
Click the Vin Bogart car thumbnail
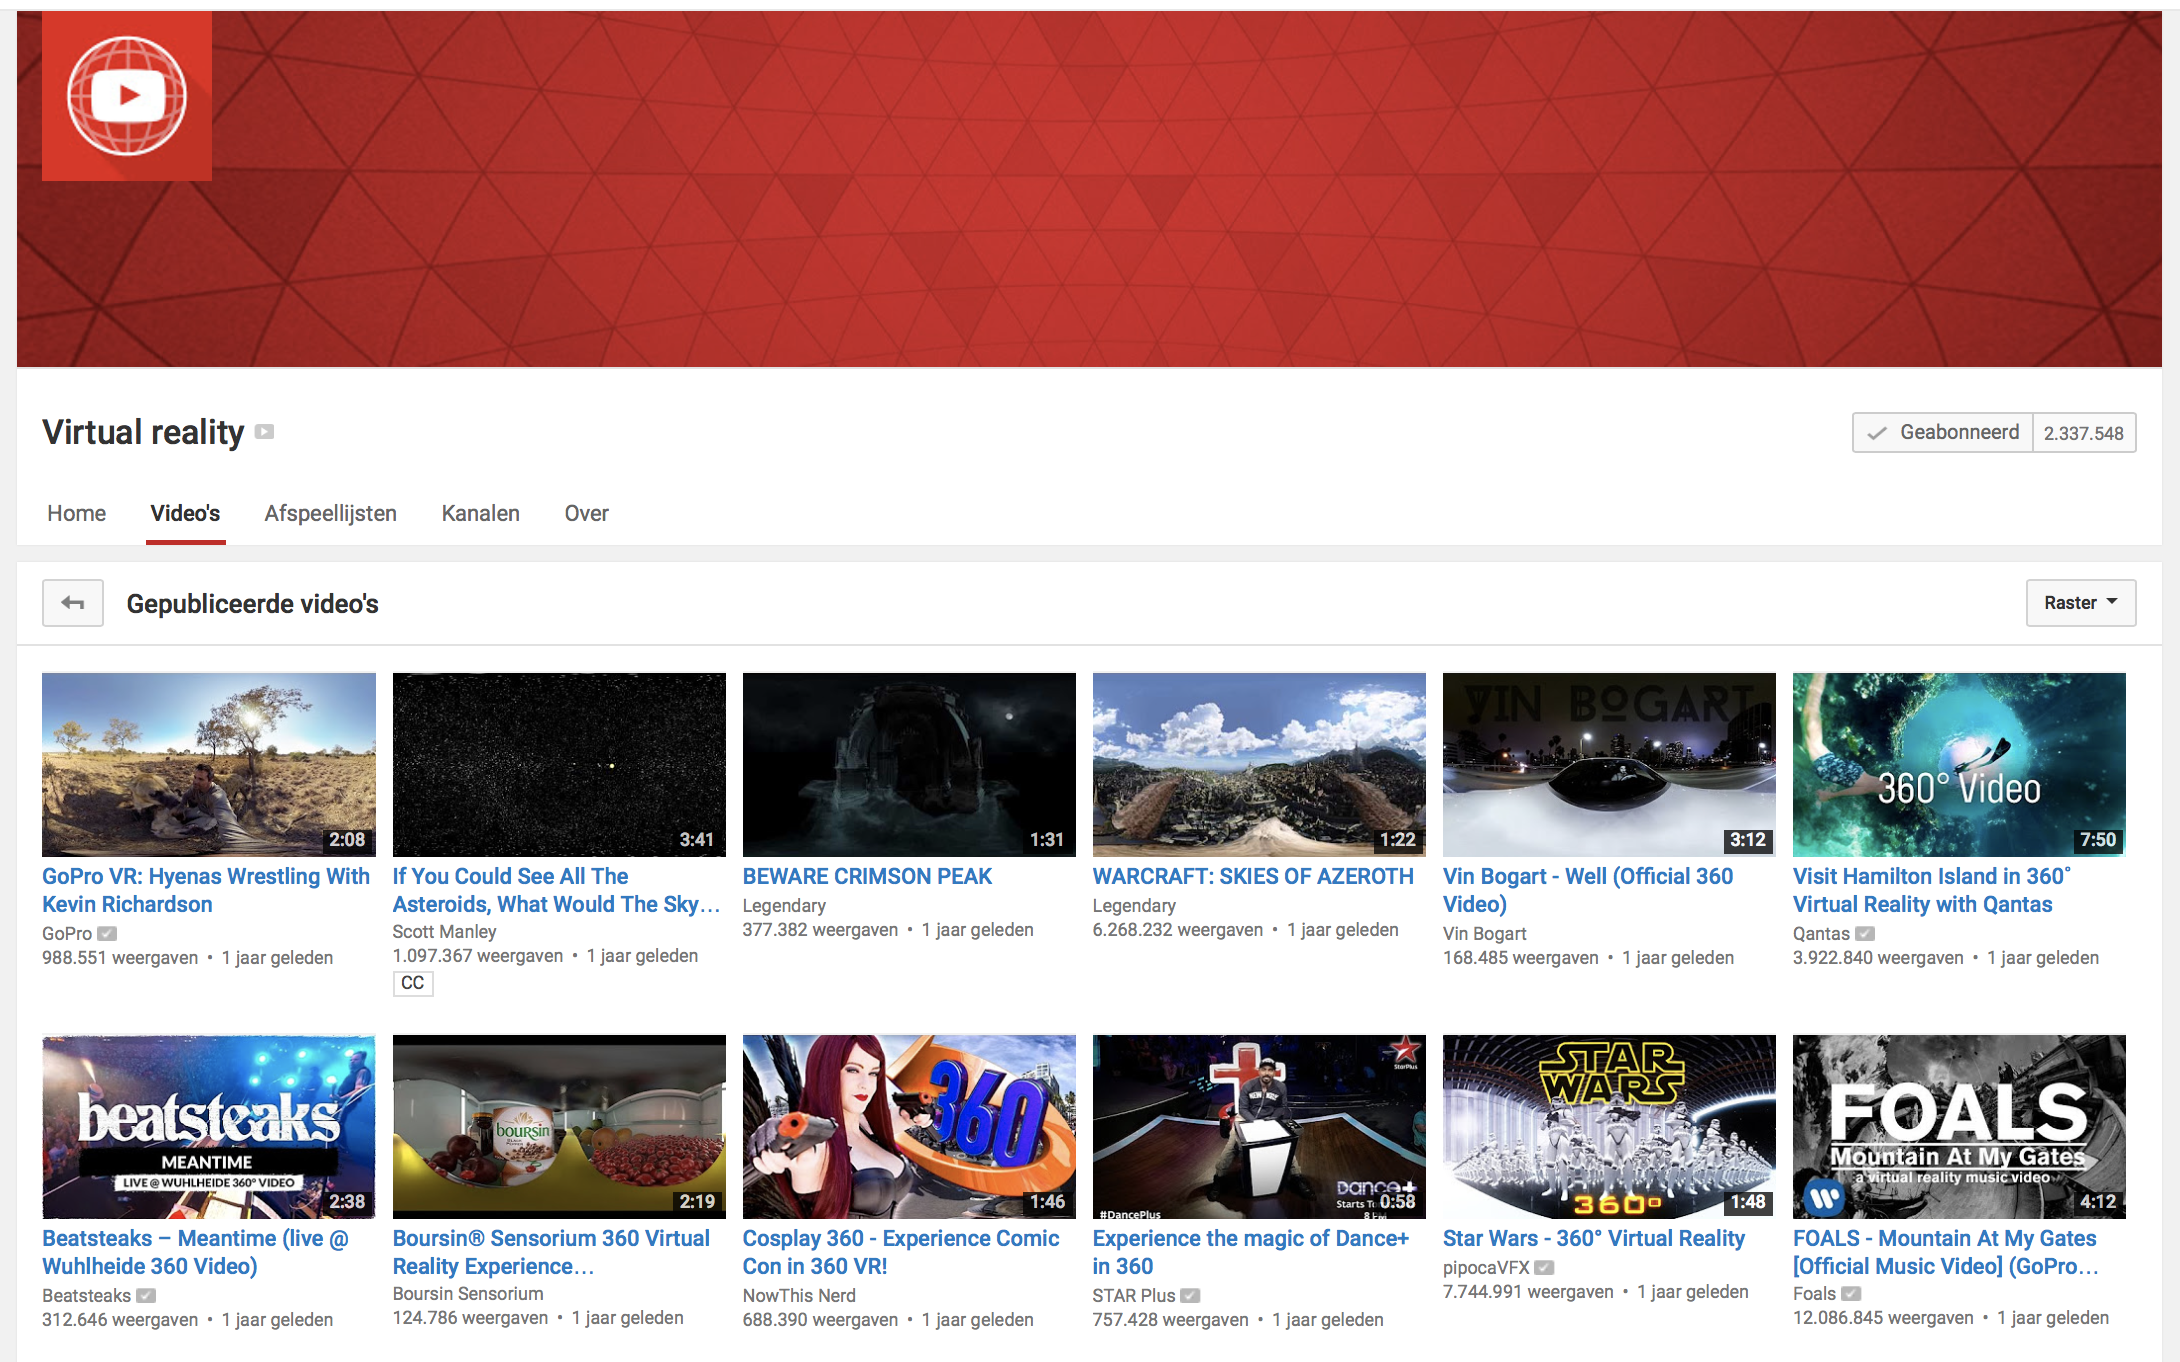click(x=1609, y=765)
